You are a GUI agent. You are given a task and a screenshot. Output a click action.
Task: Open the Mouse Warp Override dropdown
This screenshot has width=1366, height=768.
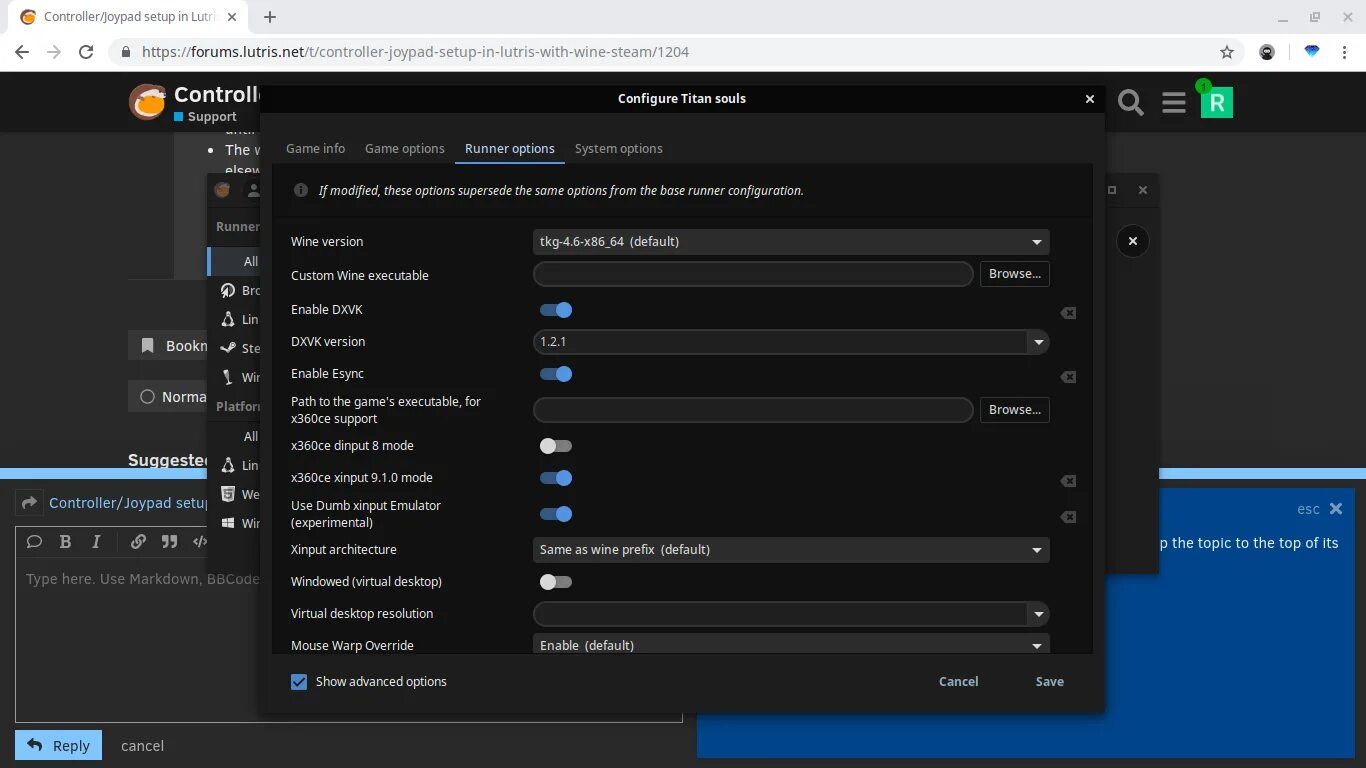click(791, 644)
